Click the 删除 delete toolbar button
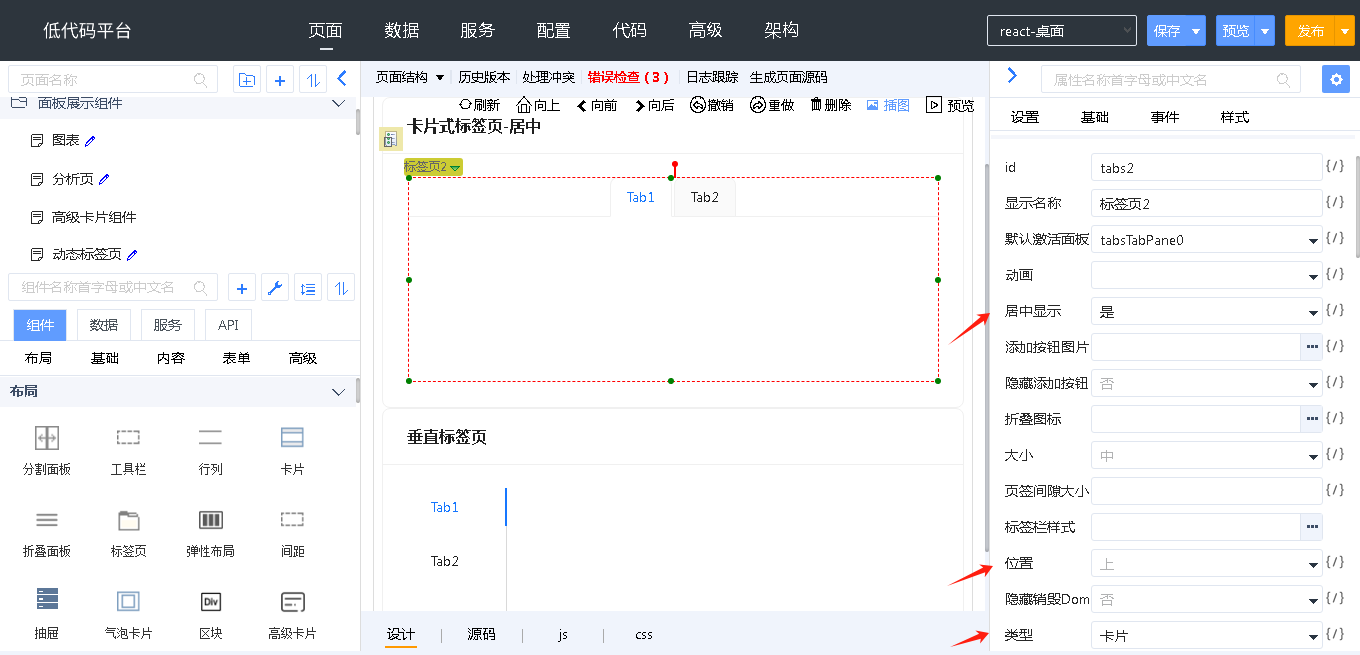Viewport: 1360px width, 655px height. [831, 105]
